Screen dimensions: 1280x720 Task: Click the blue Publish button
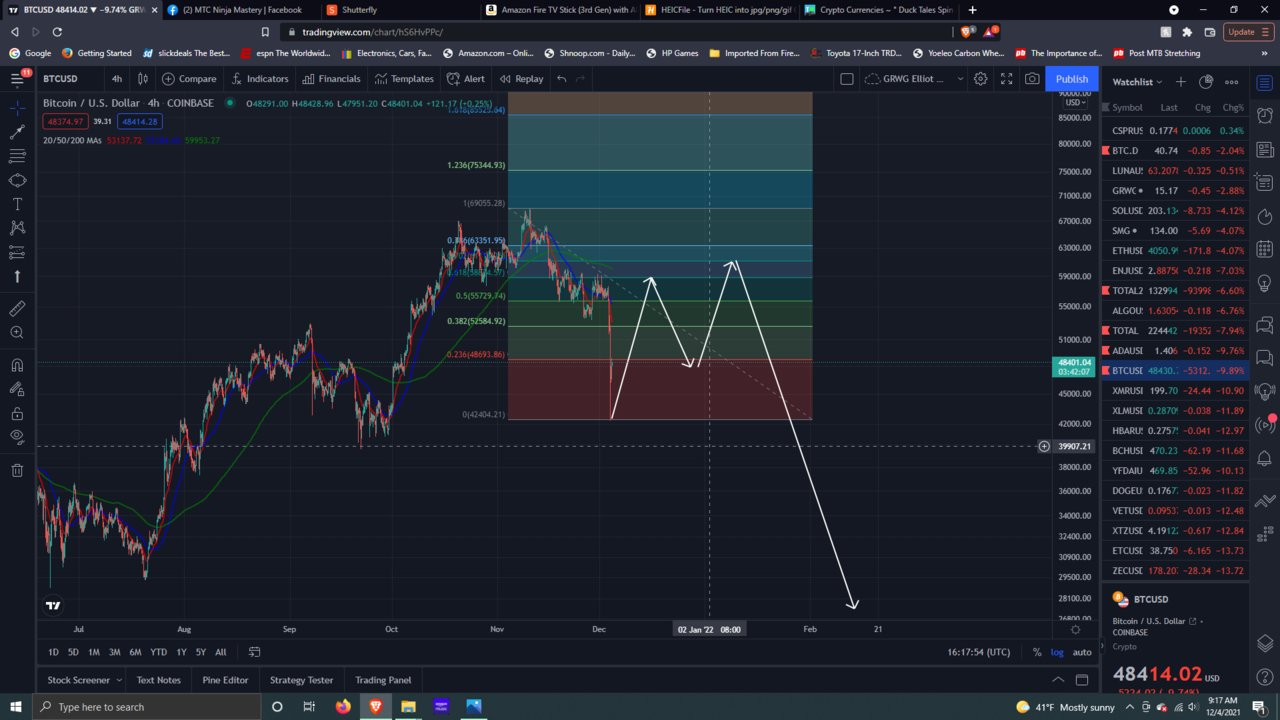[x=1072, y=79]
